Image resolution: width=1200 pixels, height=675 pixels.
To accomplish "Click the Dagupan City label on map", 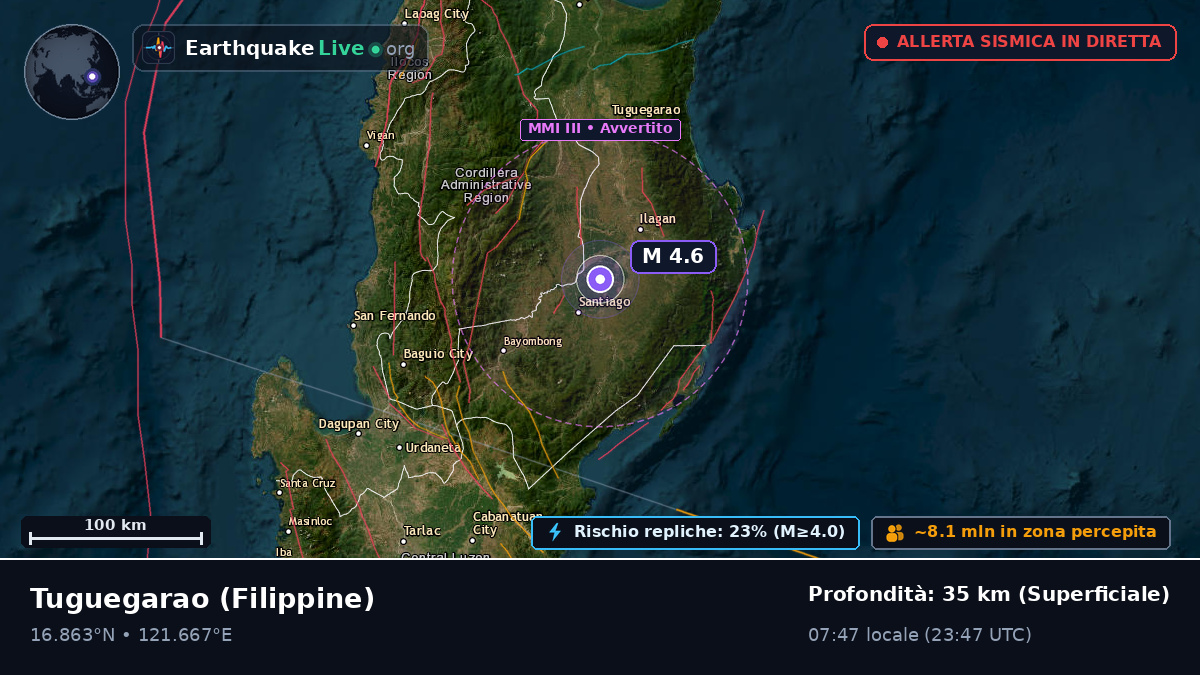I will [x=359, y=424].
